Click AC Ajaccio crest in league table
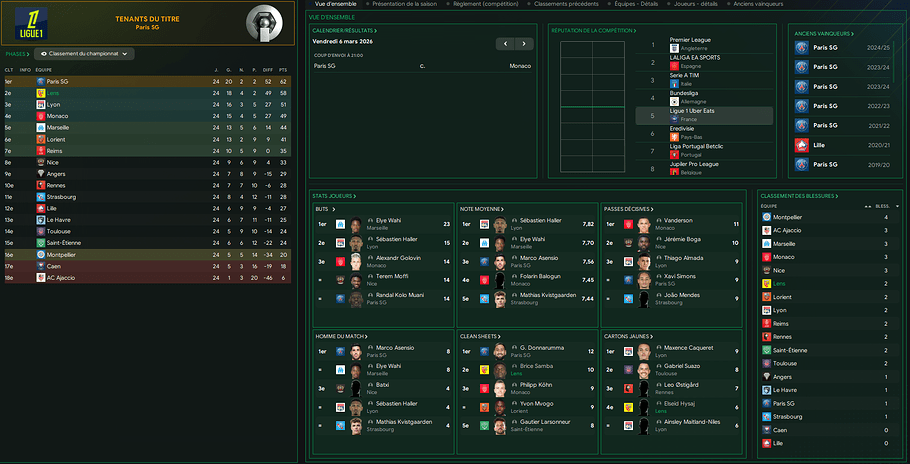 [x=41, y=278]
